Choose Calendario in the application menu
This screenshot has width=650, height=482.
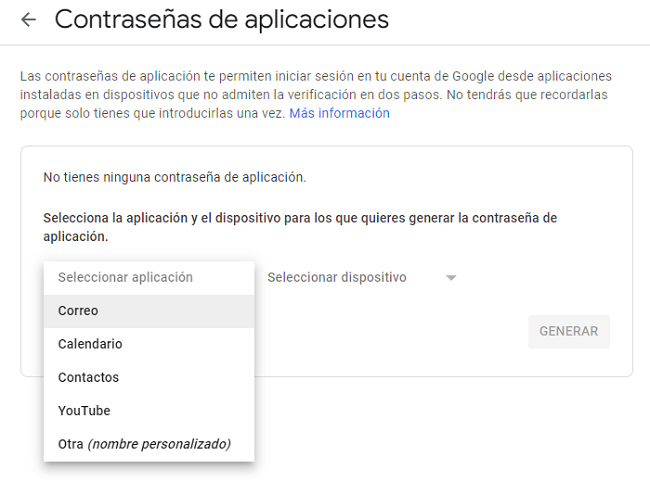coord(90,344)
